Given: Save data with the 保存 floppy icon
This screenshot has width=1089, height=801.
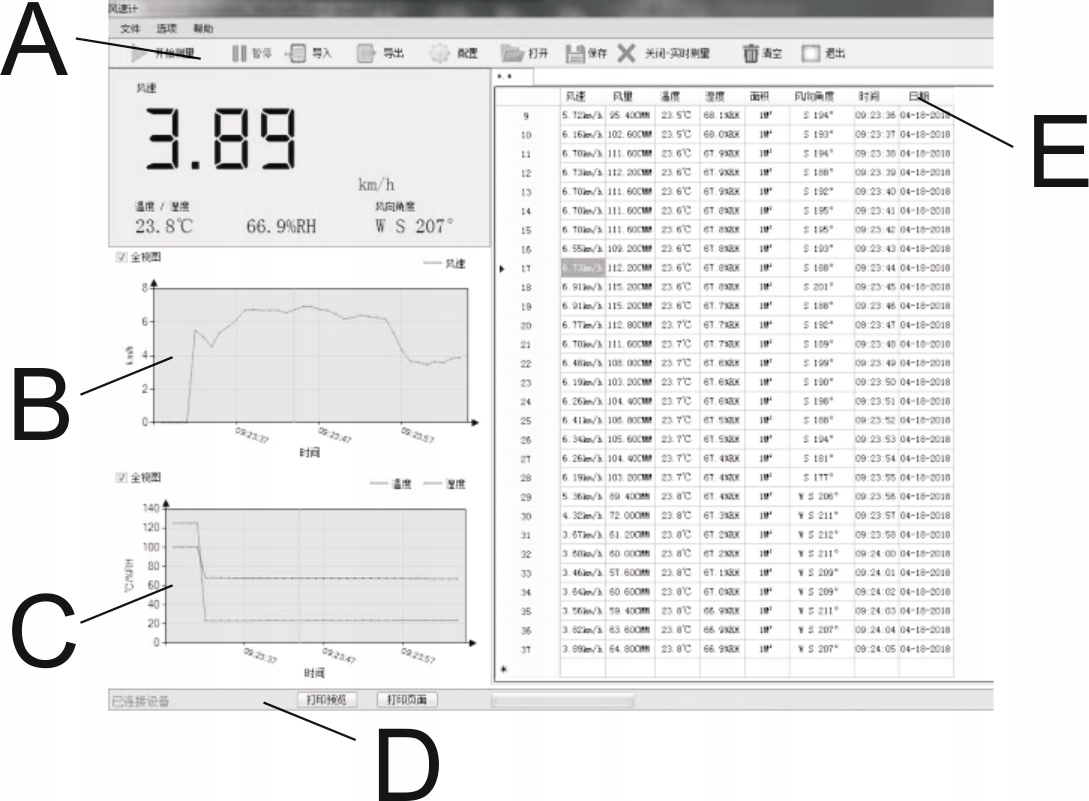Looking at the screenshot, I should click(575, 53).
